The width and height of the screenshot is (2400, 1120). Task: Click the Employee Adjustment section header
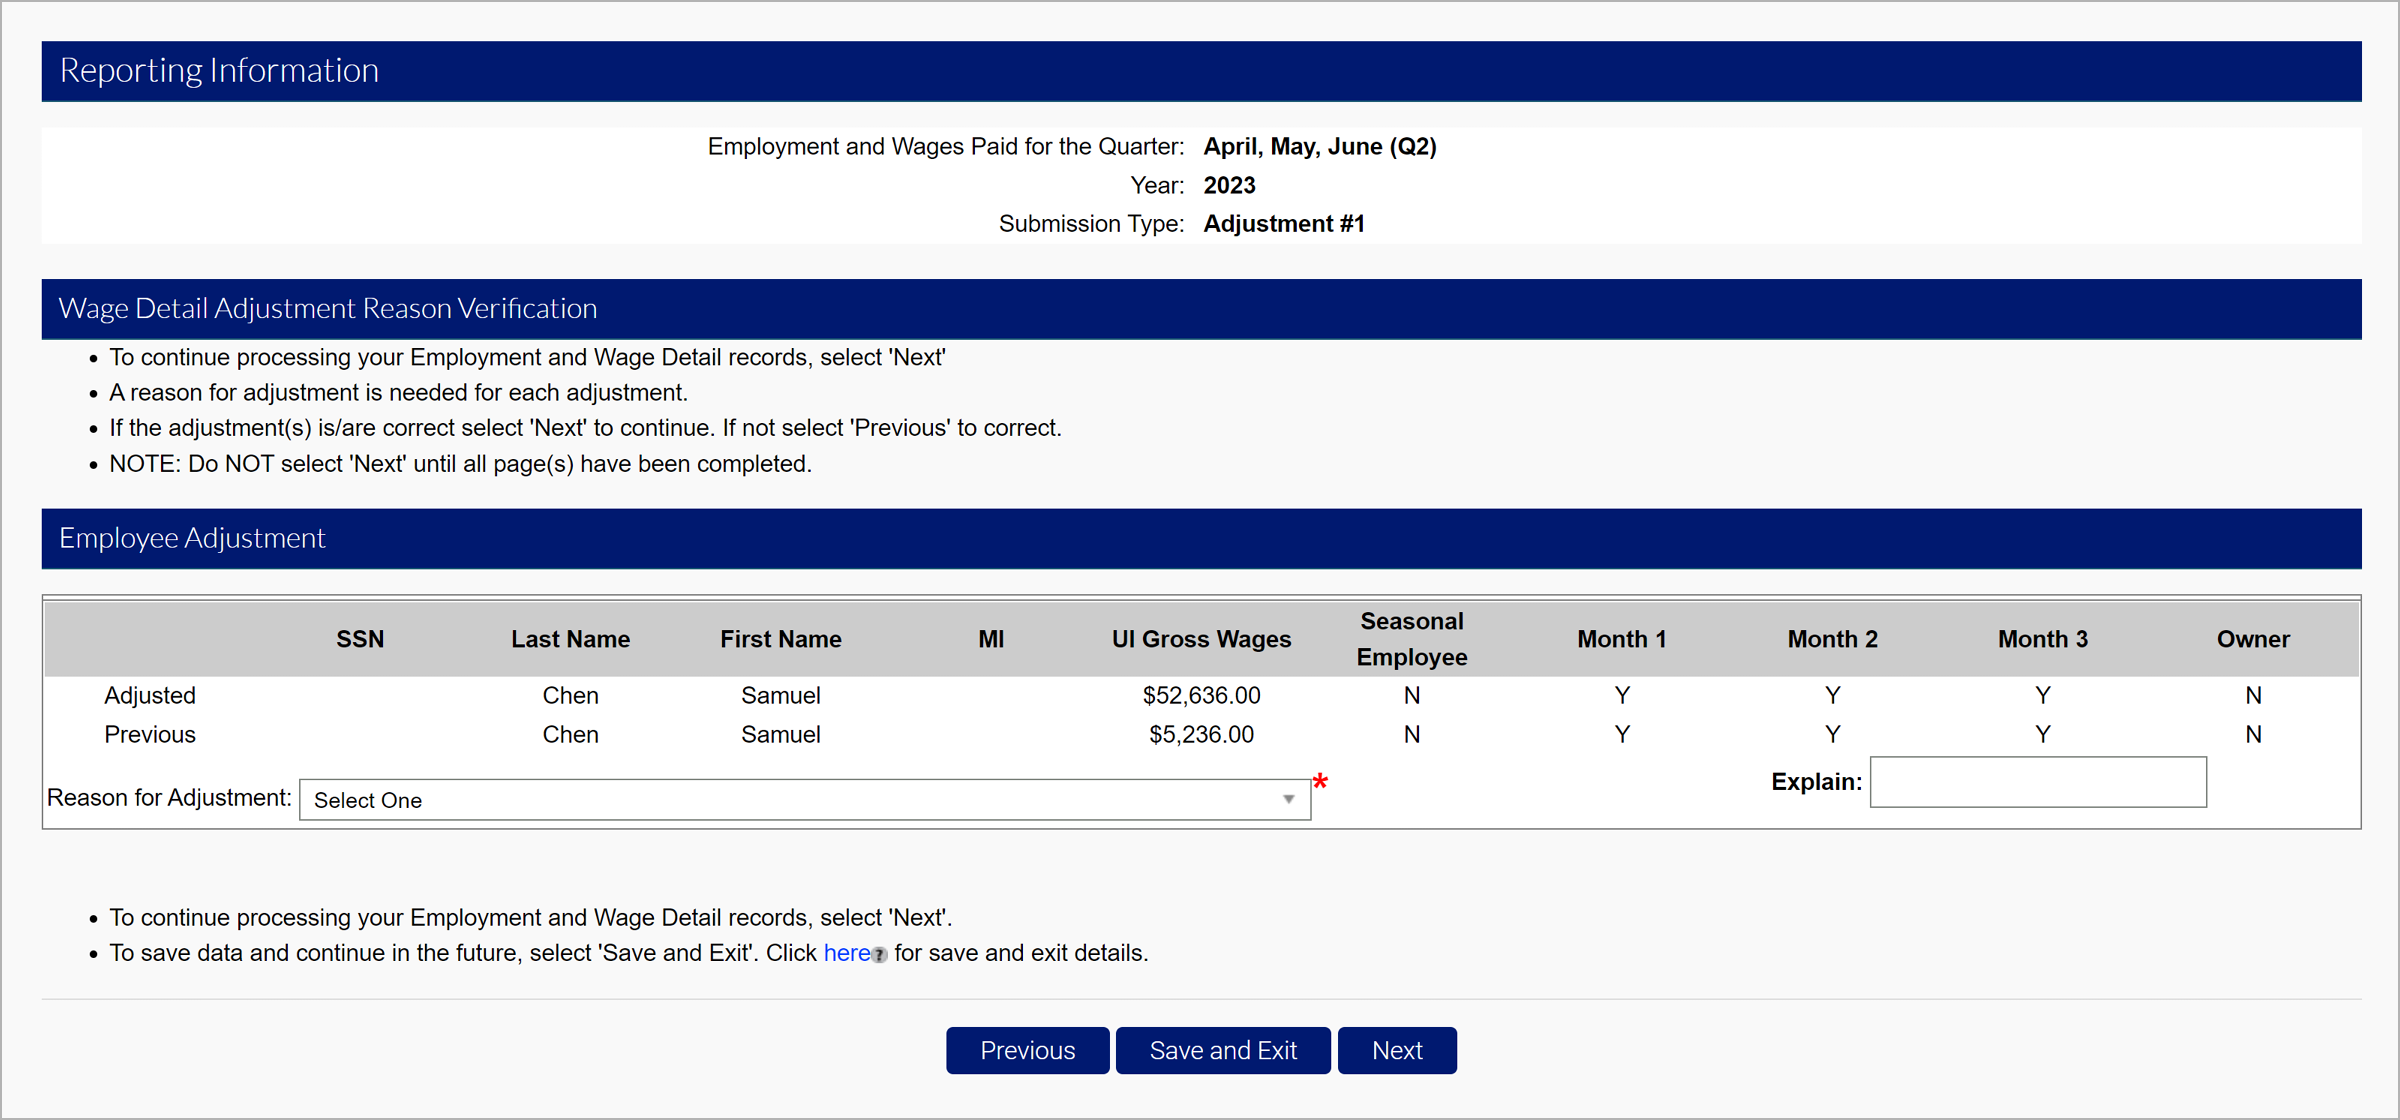pyautogui.click(x=192, y=538)
